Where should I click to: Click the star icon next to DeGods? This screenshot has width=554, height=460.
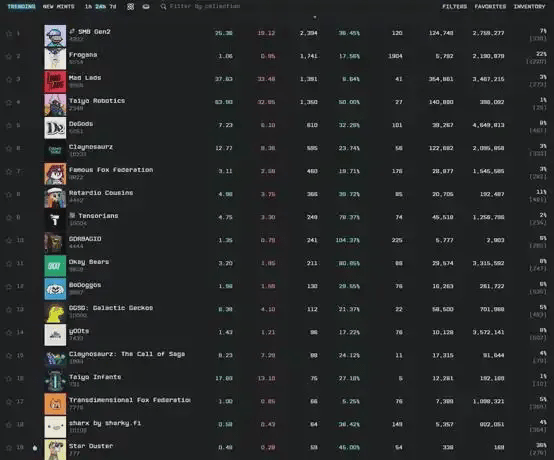tap(9, 126)
